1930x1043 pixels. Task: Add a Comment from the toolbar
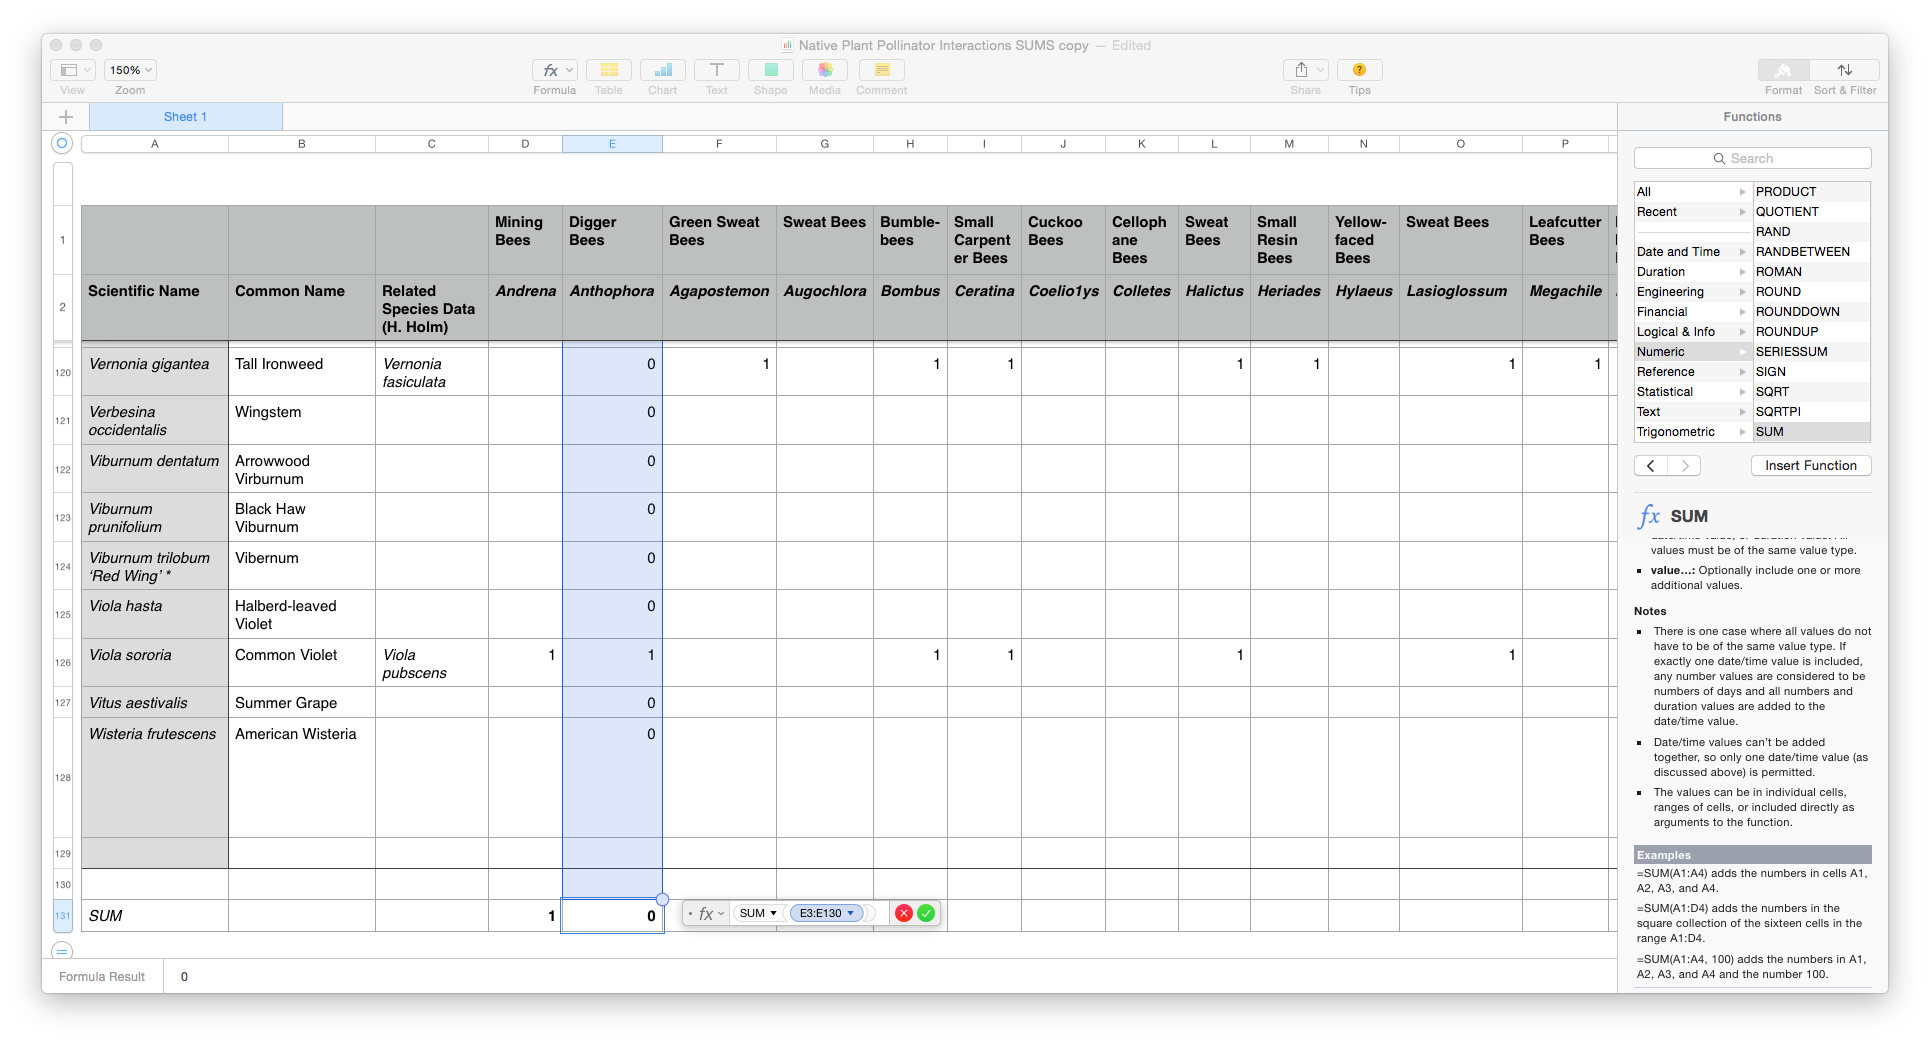click(x=881, y=70)
